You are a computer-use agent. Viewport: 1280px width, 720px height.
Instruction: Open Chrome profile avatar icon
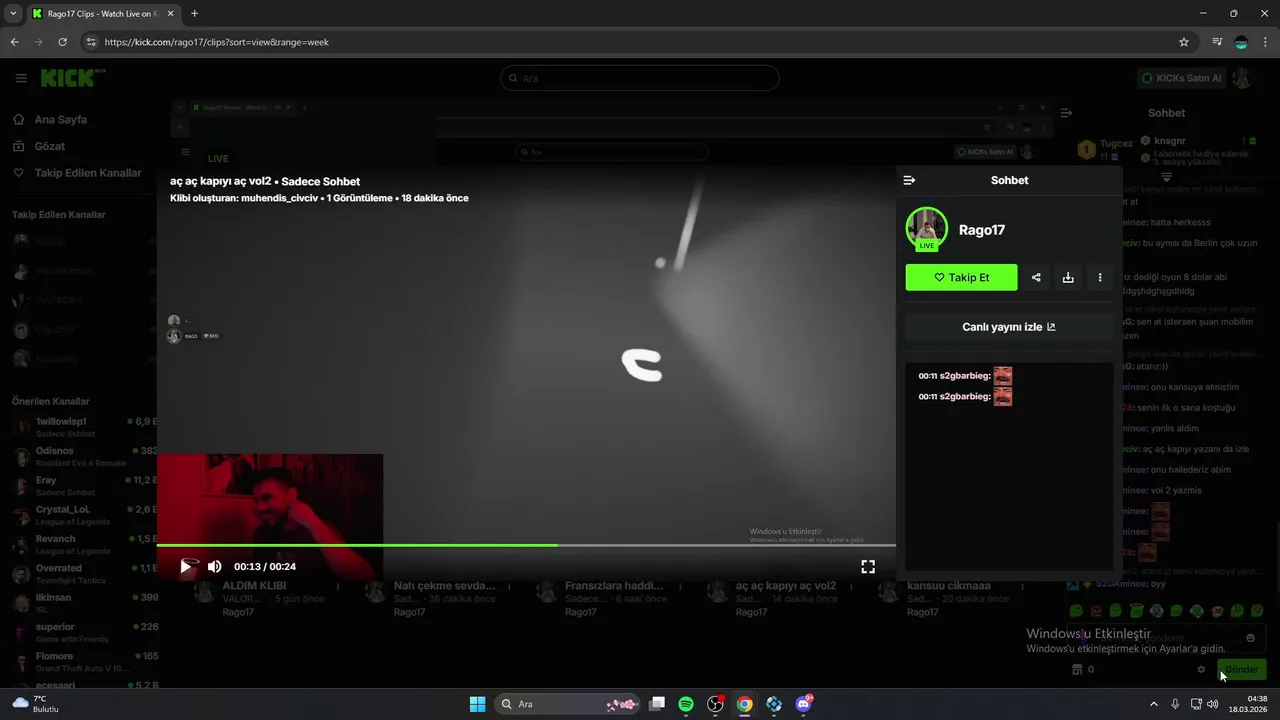(1241, 42)
